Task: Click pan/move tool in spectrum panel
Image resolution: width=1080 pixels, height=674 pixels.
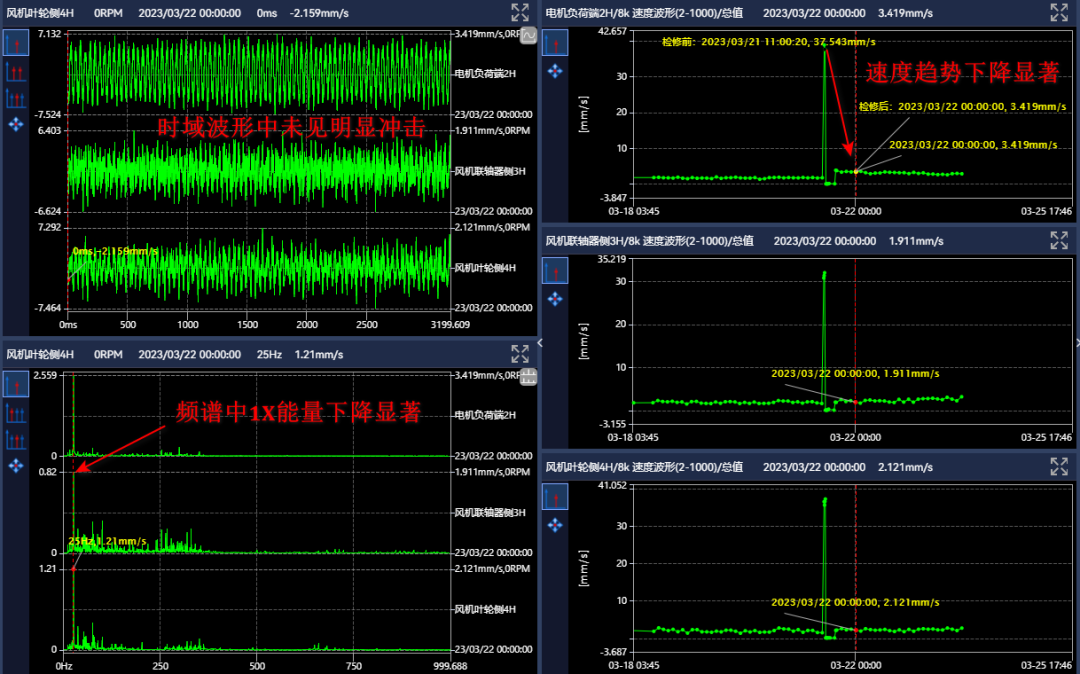Action: [16, 466]
